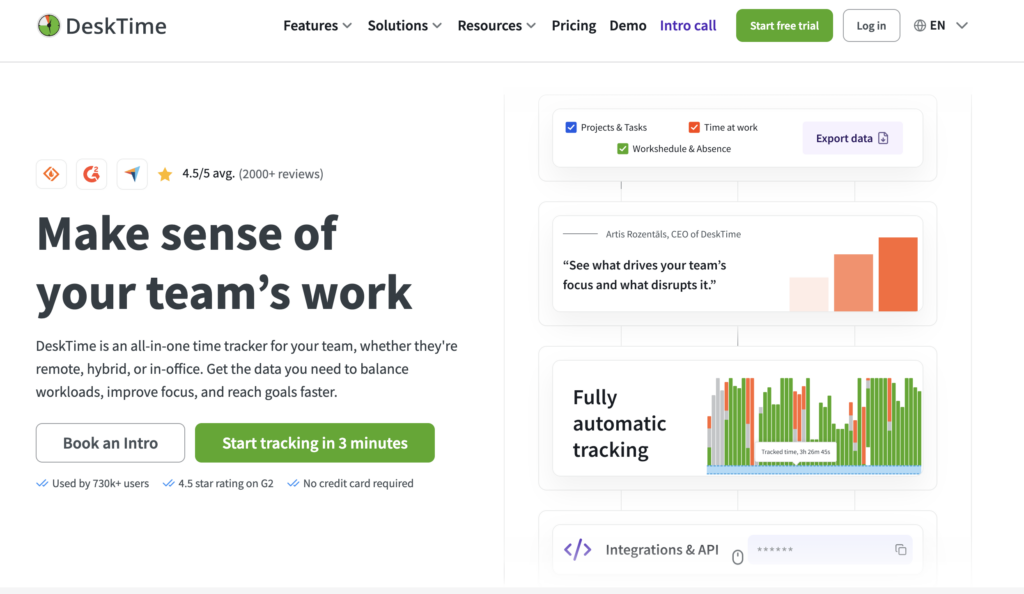1024x594 pixels.
Task: Click the See what drives your team's focus quote
Action: tap(644, 275)
